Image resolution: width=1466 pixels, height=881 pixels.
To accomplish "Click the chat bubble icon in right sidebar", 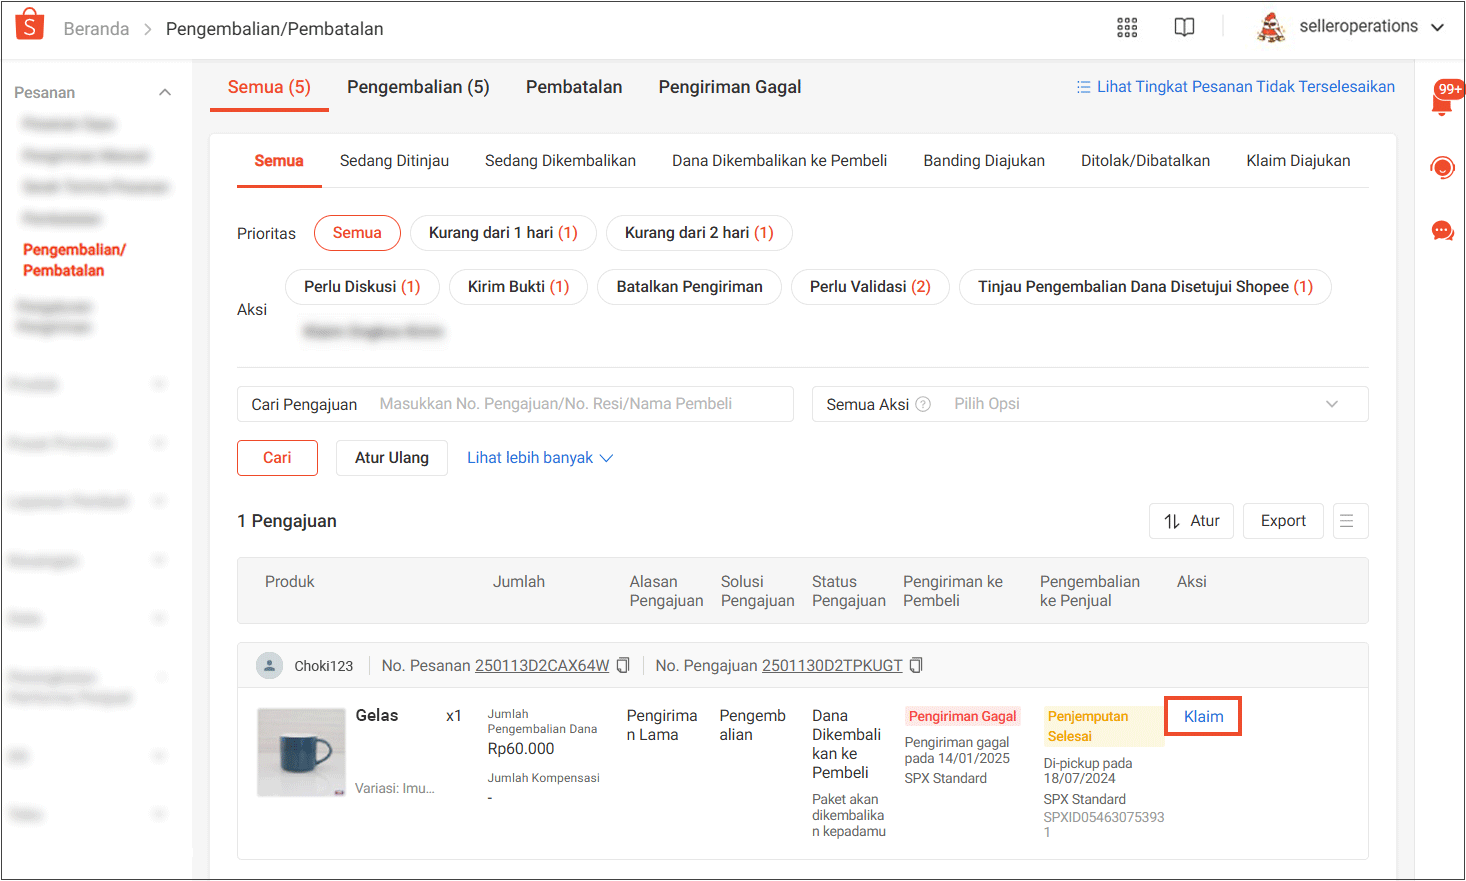I will point(1442,232).
